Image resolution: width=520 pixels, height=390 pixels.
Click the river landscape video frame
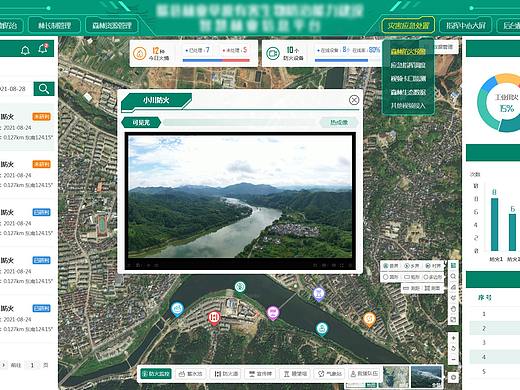coord(240,196)
